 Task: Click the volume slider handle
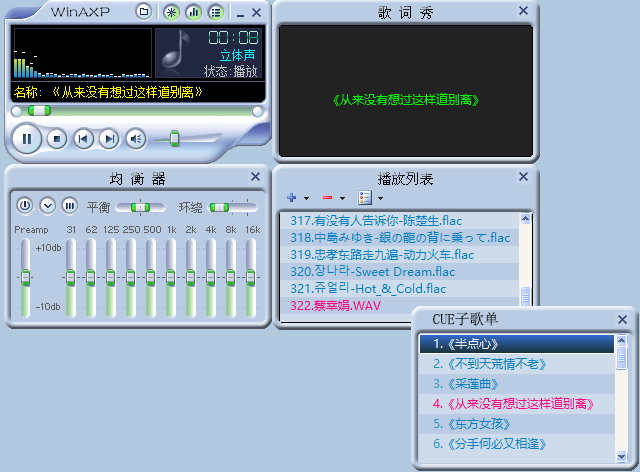coord(174,139)
